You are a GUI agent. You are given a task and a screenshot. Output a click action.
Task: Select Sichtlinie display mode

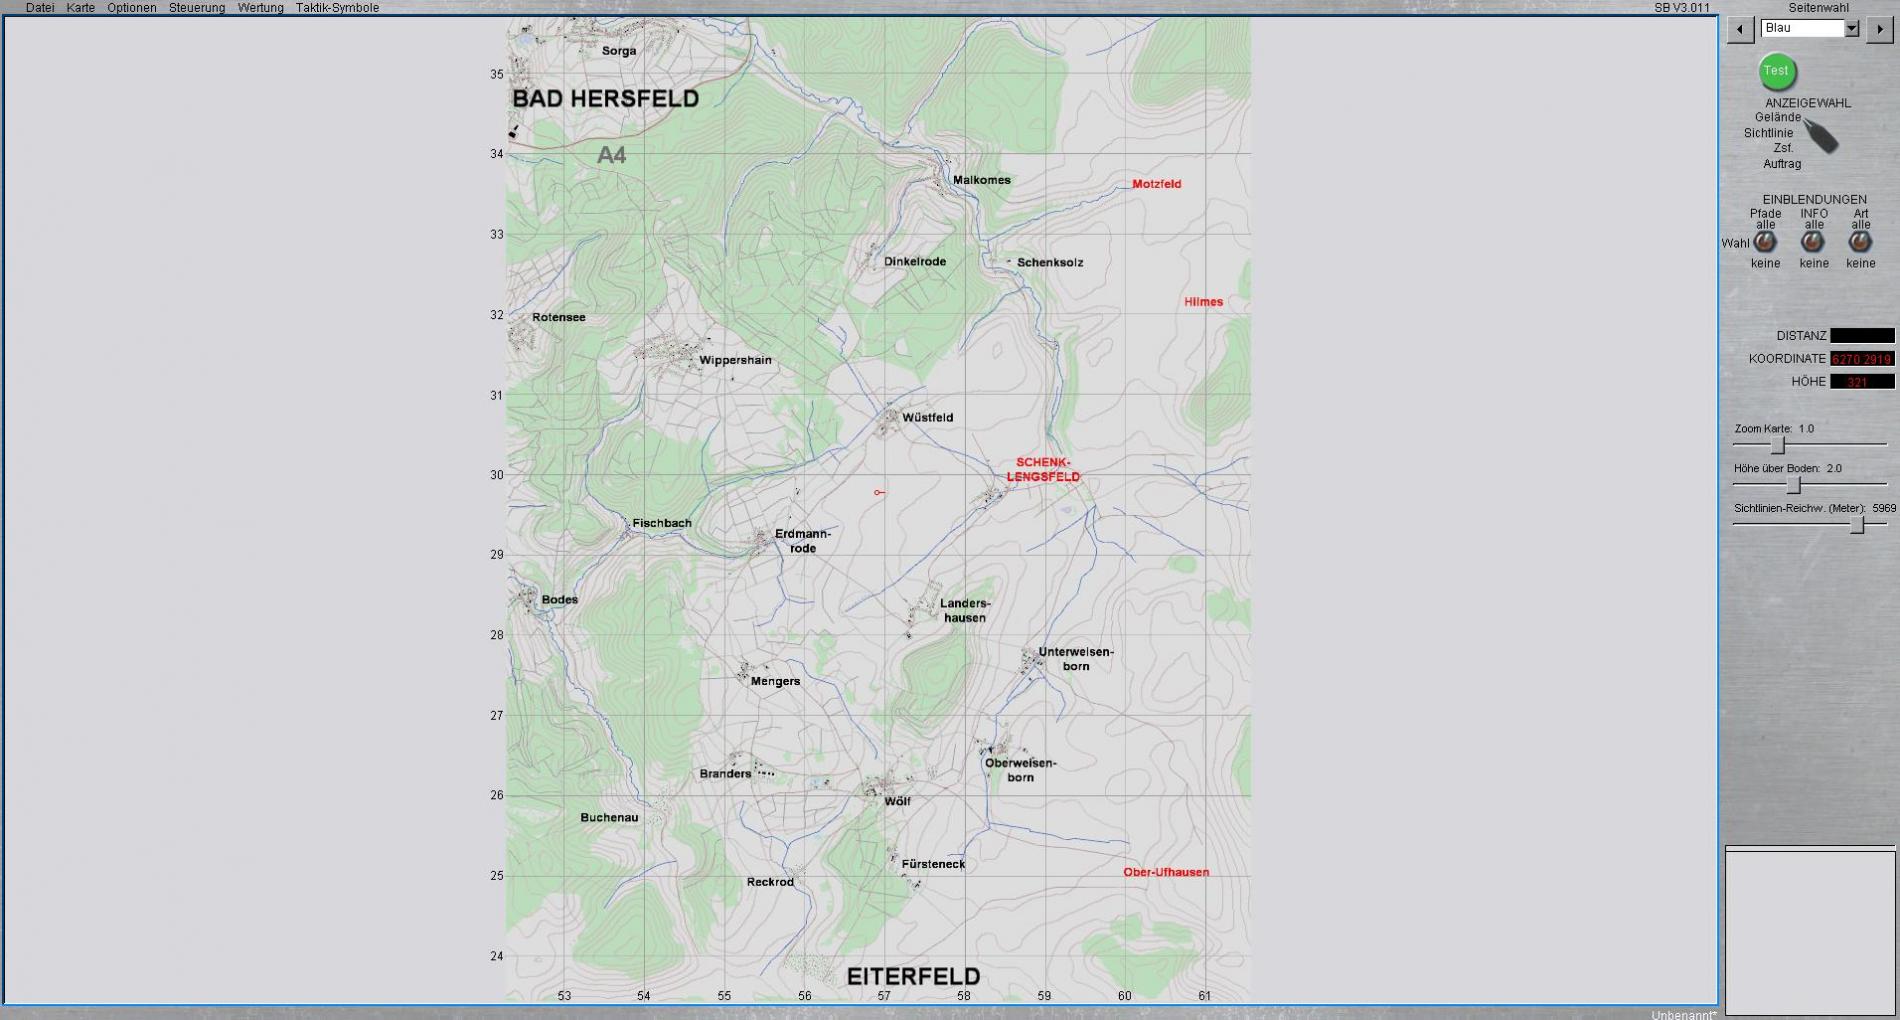click(1768, 133)
